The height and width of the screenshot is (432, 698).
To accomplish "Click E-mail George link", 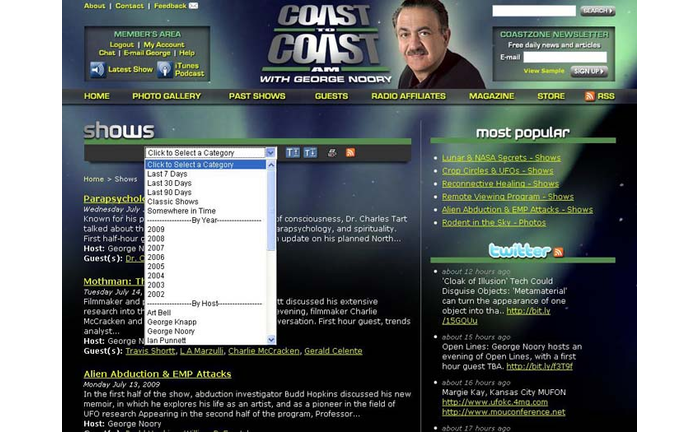I will 147,53.
